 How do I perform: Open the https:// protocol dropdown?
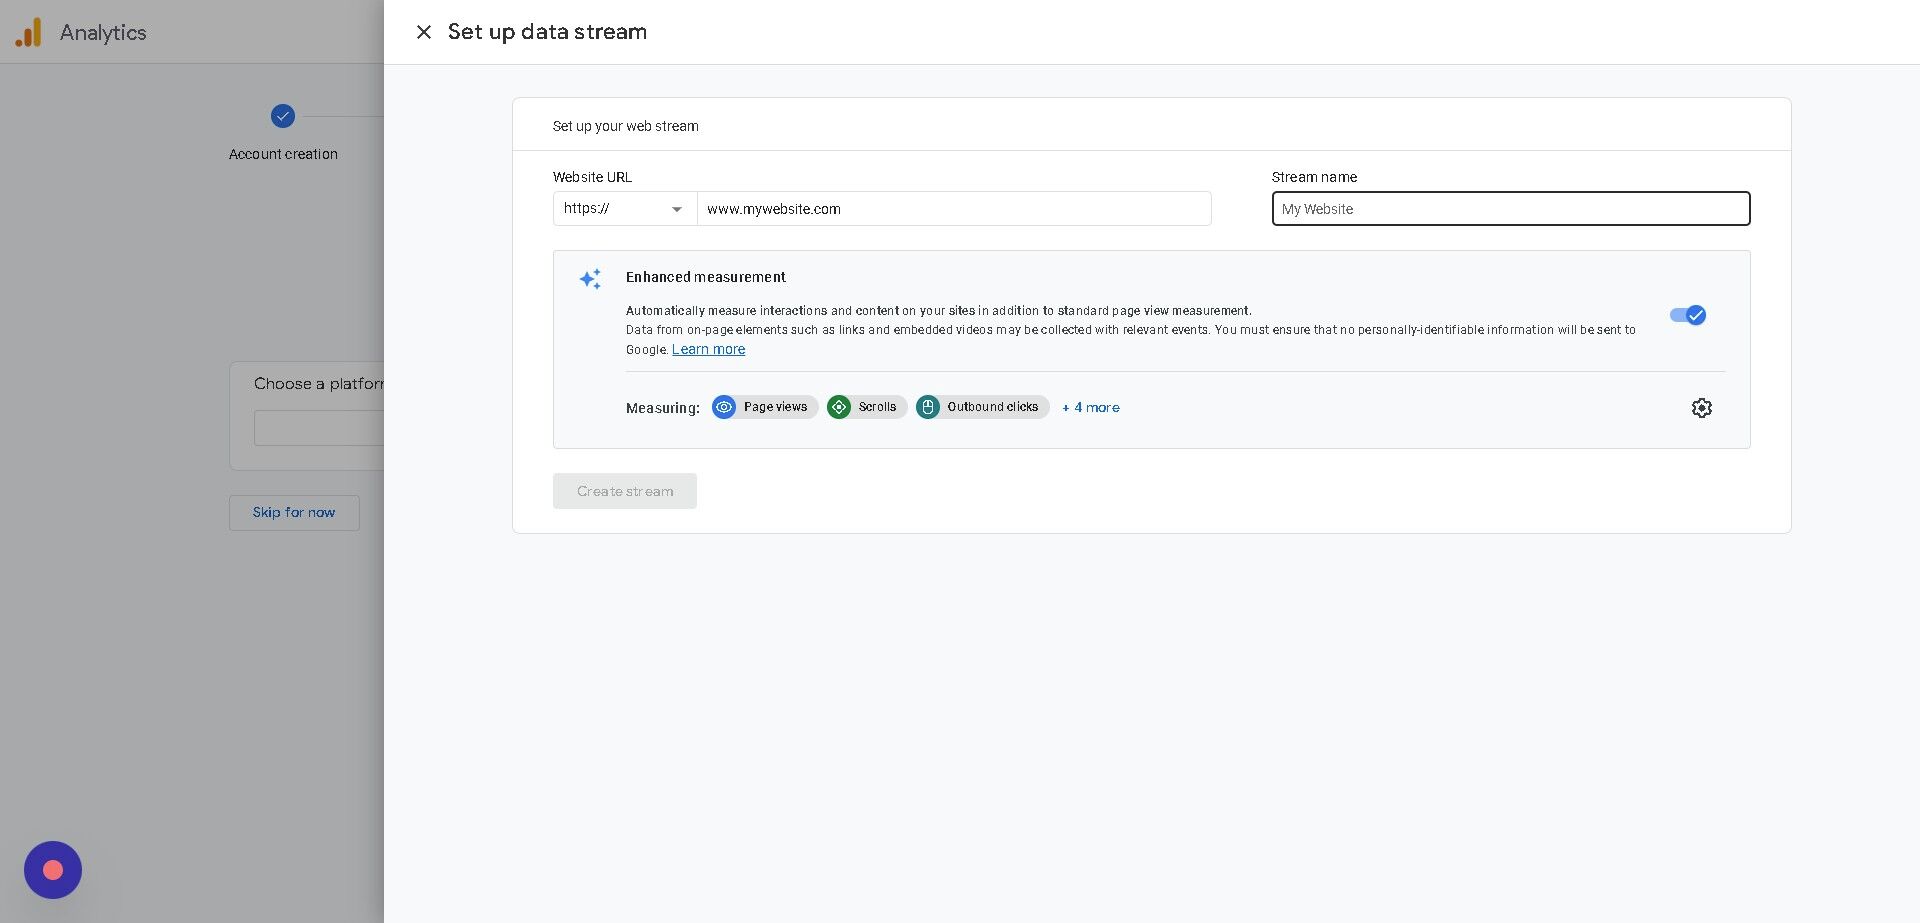[x=624, y=209]
